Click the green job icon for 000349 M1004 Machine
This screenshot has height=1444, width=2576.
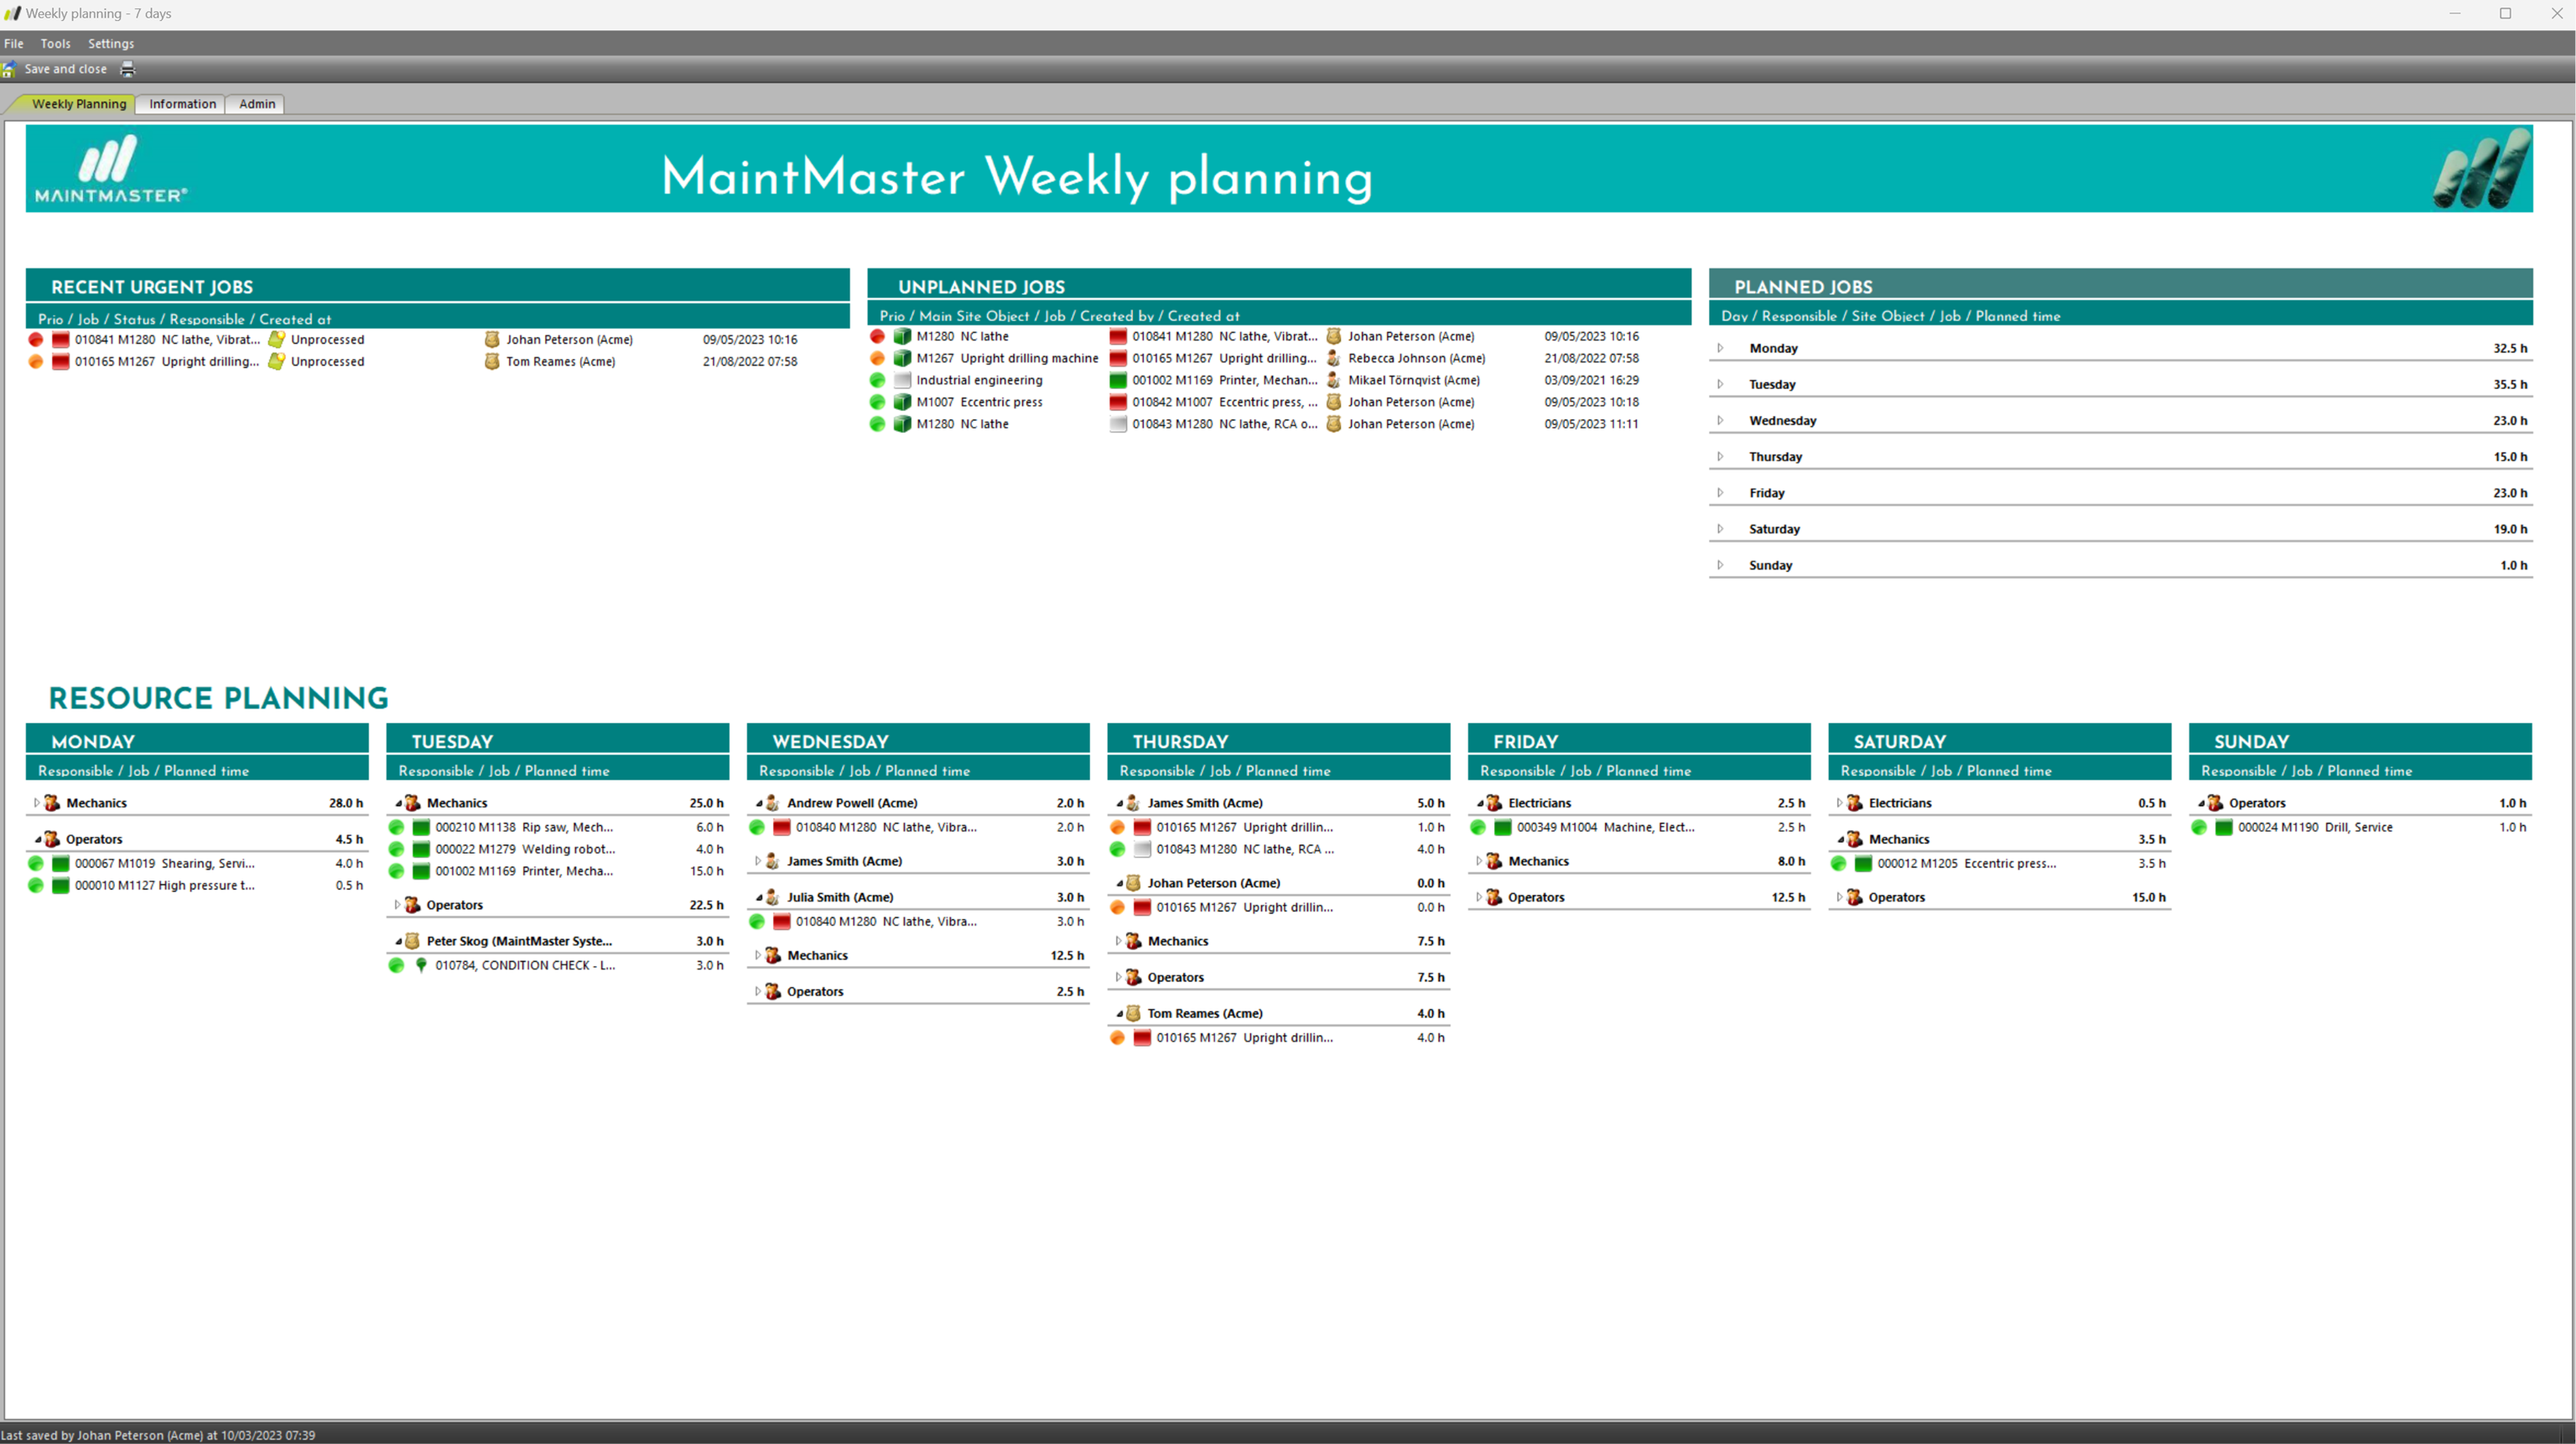(1503, 827)
